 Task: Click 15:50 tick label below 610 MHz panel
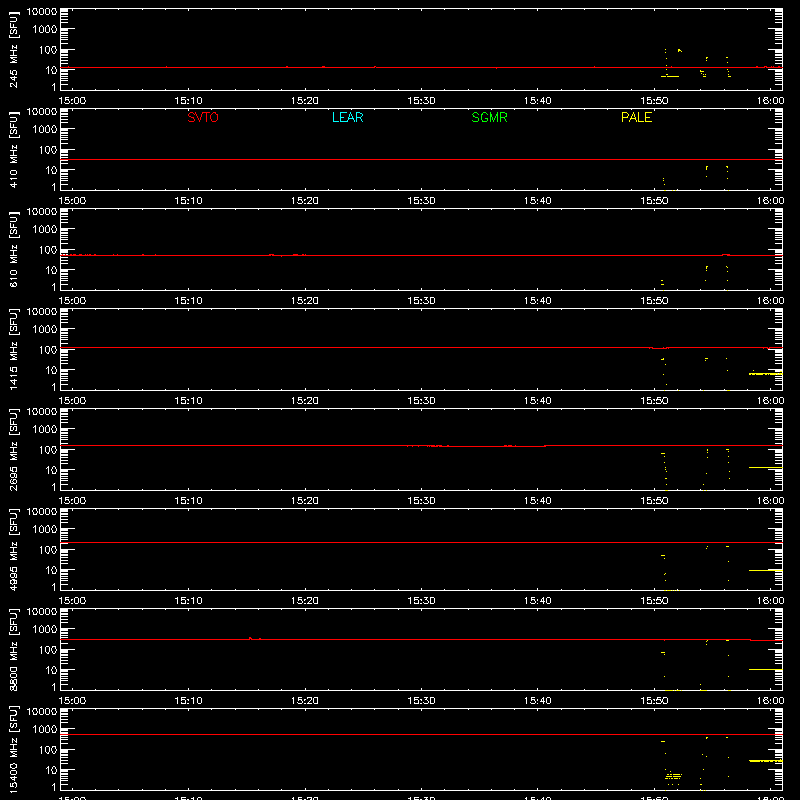(654, 301)
